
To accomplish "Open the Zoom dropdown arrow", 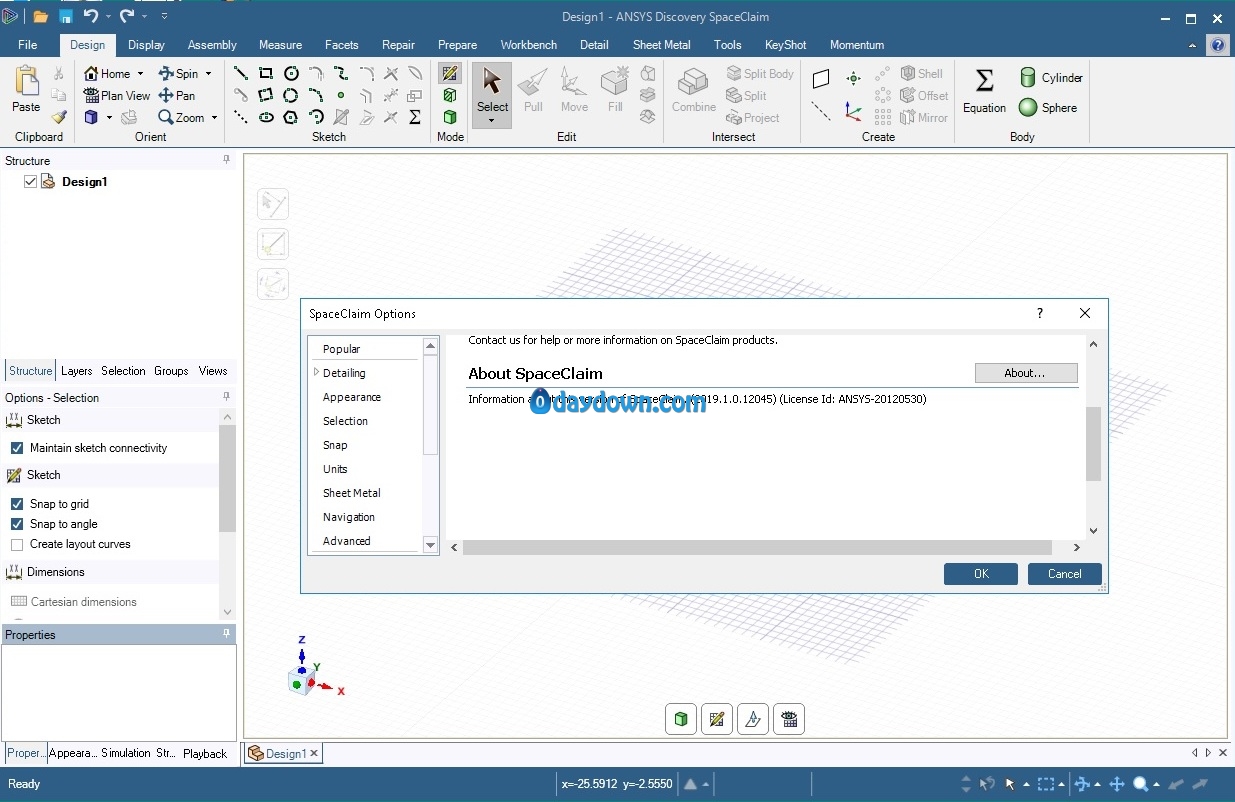I will point(214,117).
